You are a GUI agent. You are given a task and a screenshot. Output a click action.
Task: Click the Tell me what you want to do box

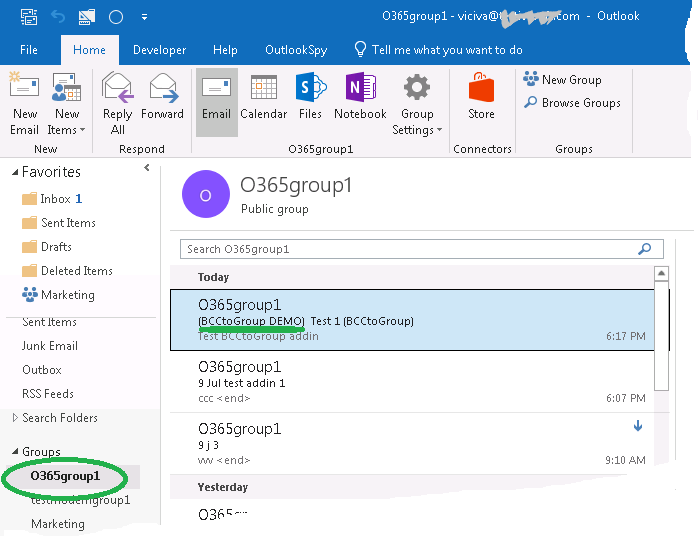438,50
